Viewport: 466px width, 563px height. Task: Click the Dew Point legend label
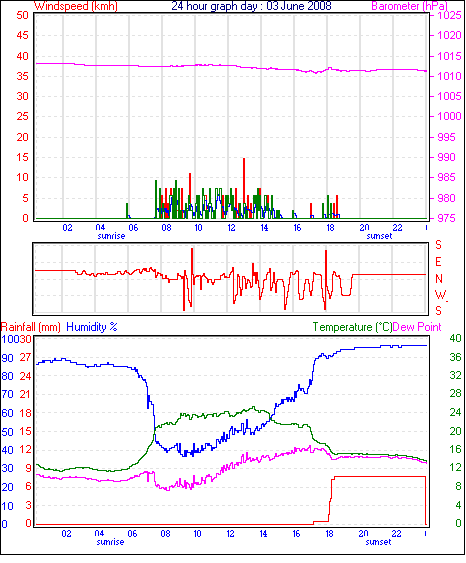(x=417, y=327)
